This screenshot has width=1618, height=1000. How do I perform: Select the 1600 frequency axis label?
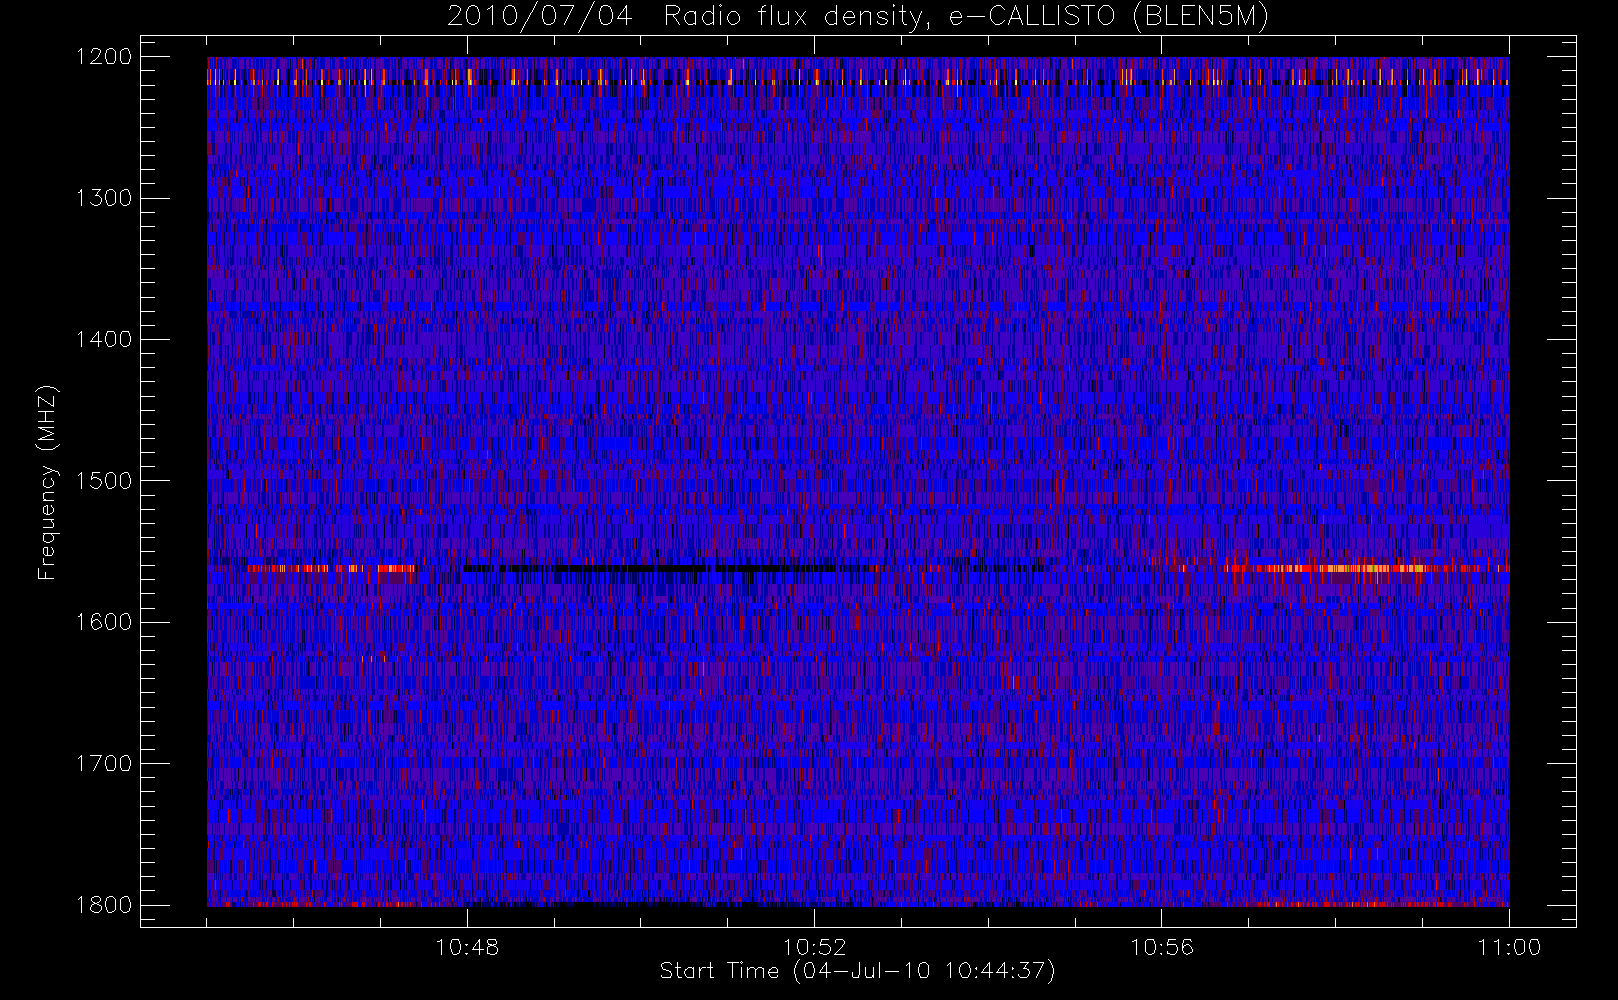(x=103, y=622)
